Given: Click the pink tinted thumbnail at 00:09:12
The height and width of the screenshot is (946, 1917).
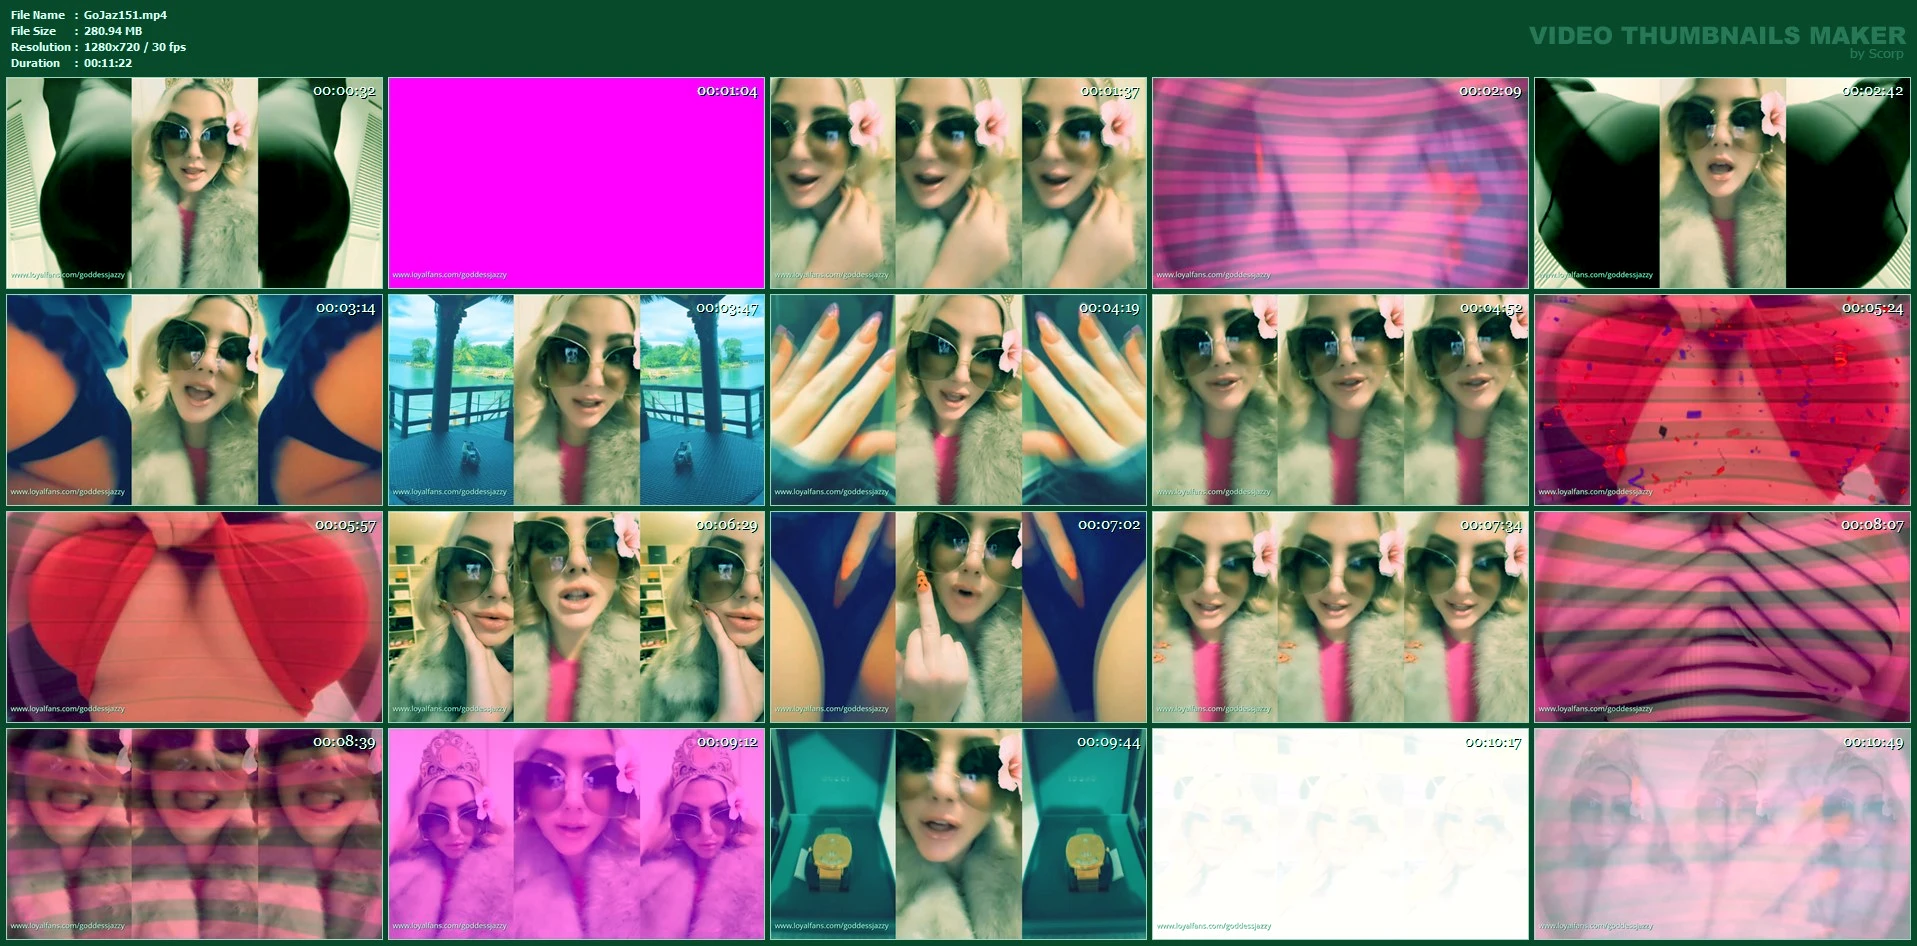Looking at the screenshot, I should click(x=576, y=834).
